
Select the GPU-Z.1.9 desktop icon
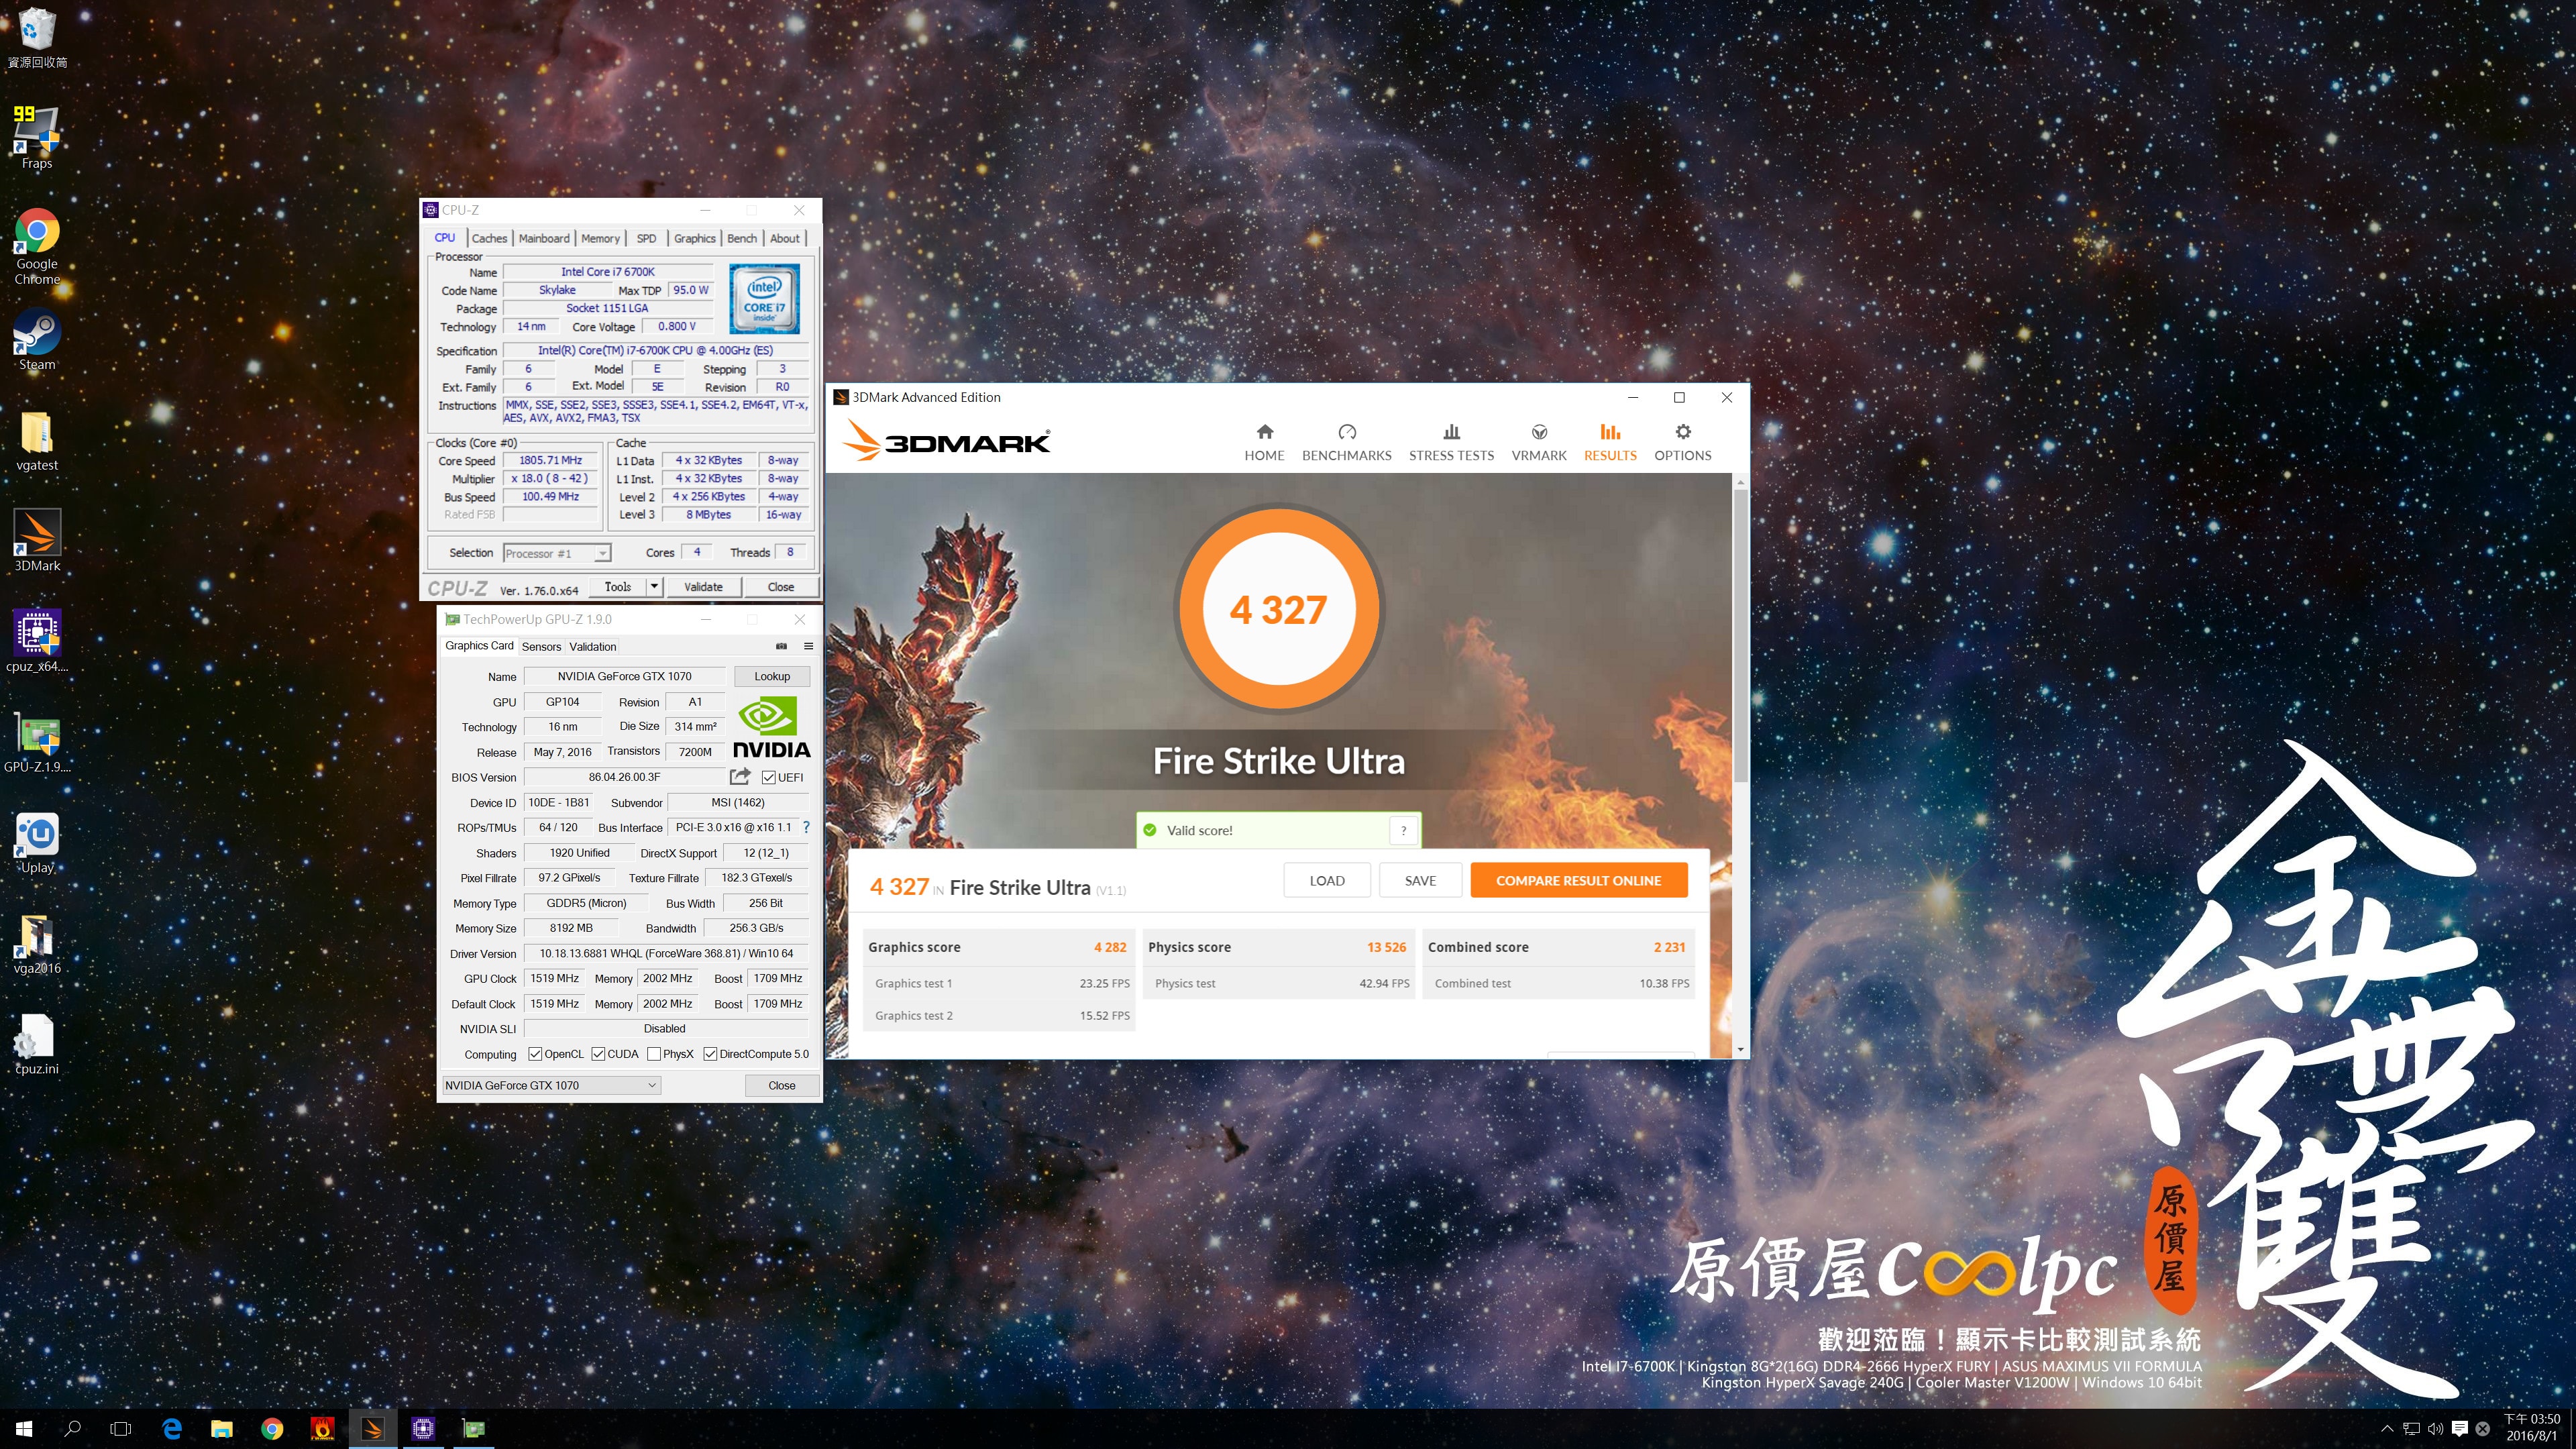tap(37, 742)
